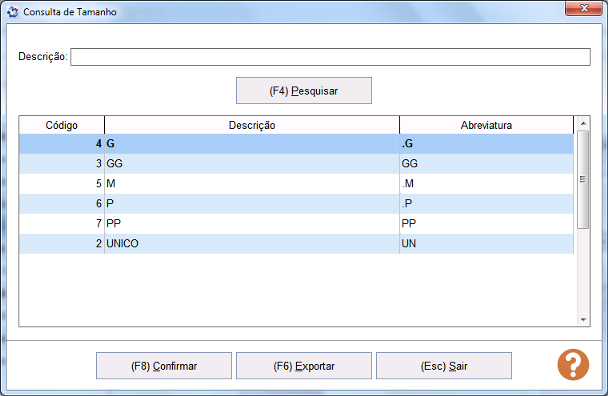Select the PP size row
The height and width of the screenshot is (396, 608).
click(x=296, y=223)
